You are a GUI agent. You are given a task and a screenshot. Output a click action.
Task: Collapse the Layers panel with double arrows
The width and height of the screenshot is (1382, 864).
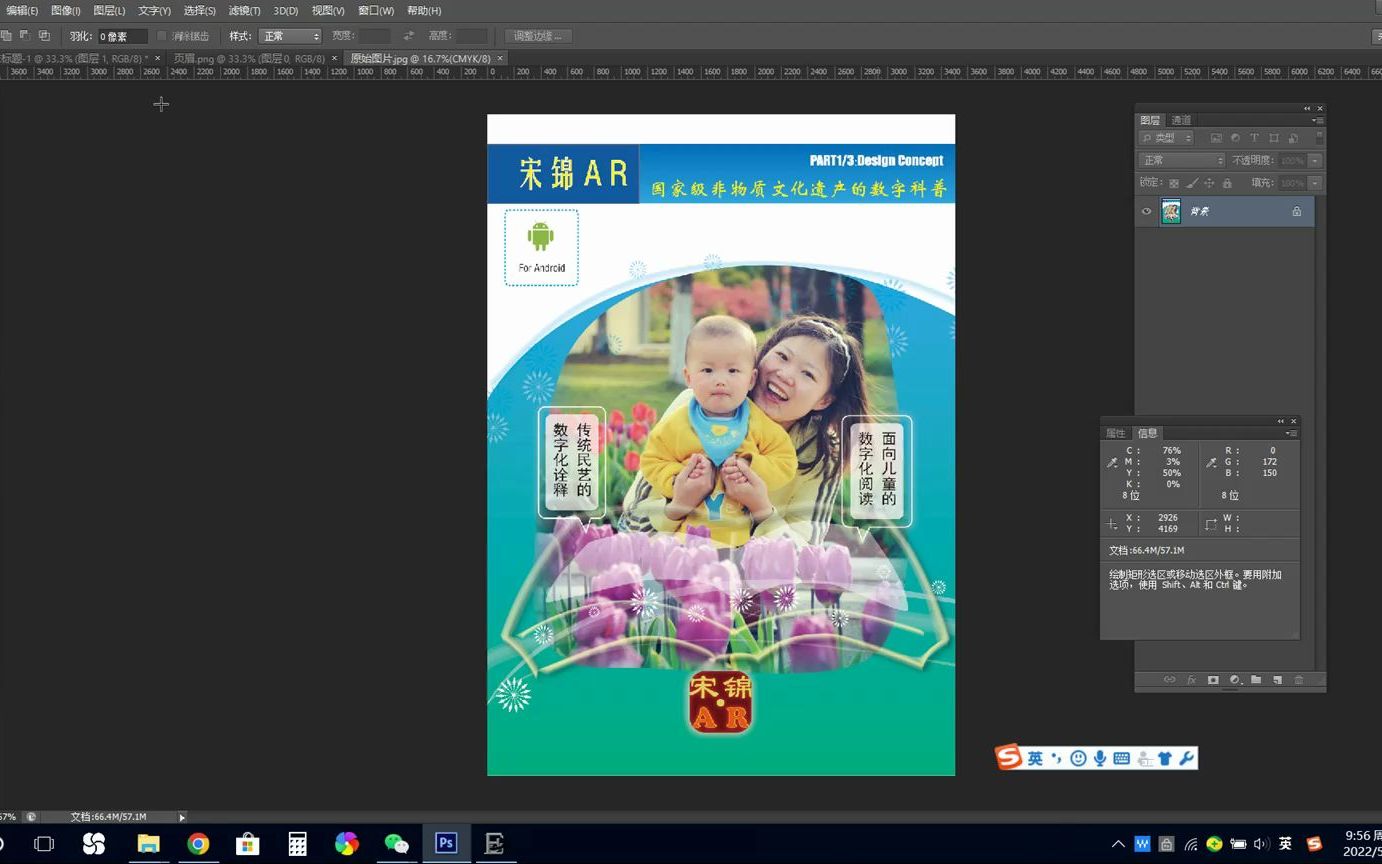(1307, 108)
